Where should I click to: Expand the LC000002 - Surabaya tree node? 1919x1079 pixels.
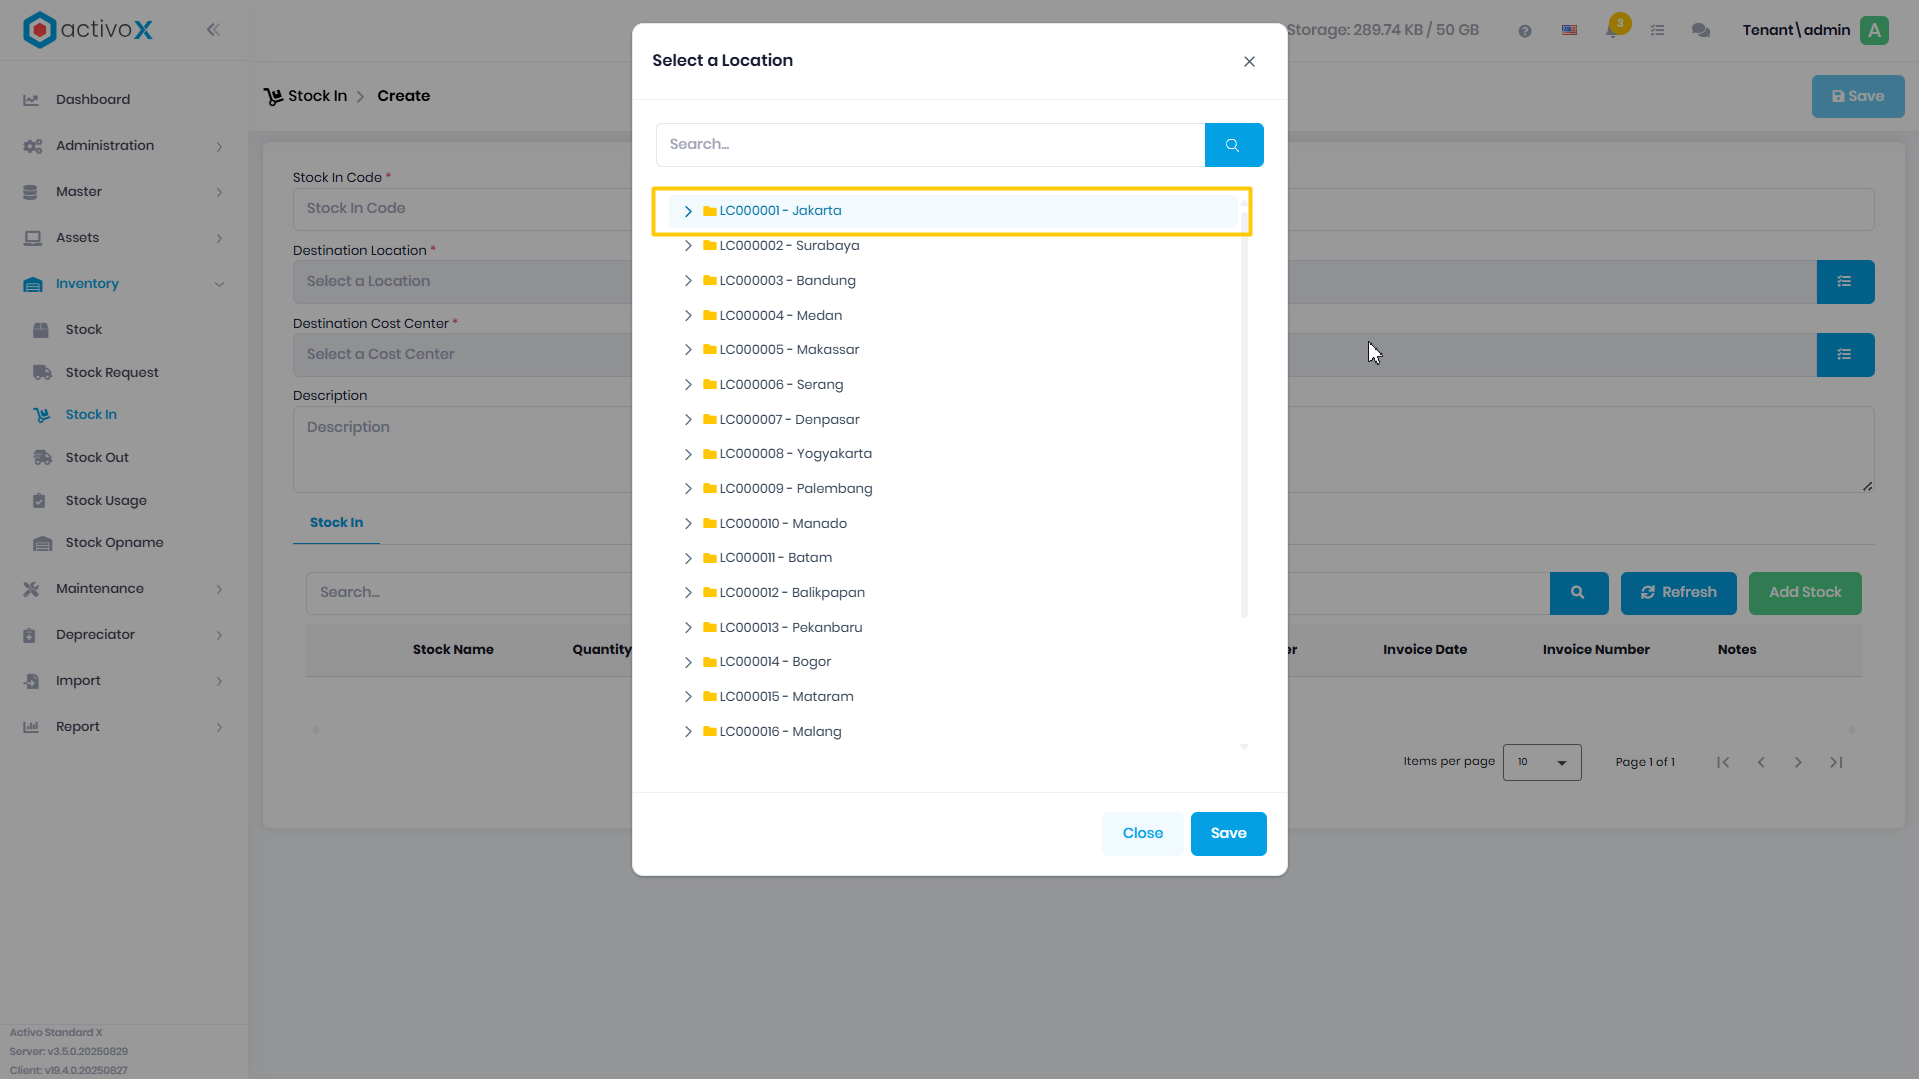point(688,246)
